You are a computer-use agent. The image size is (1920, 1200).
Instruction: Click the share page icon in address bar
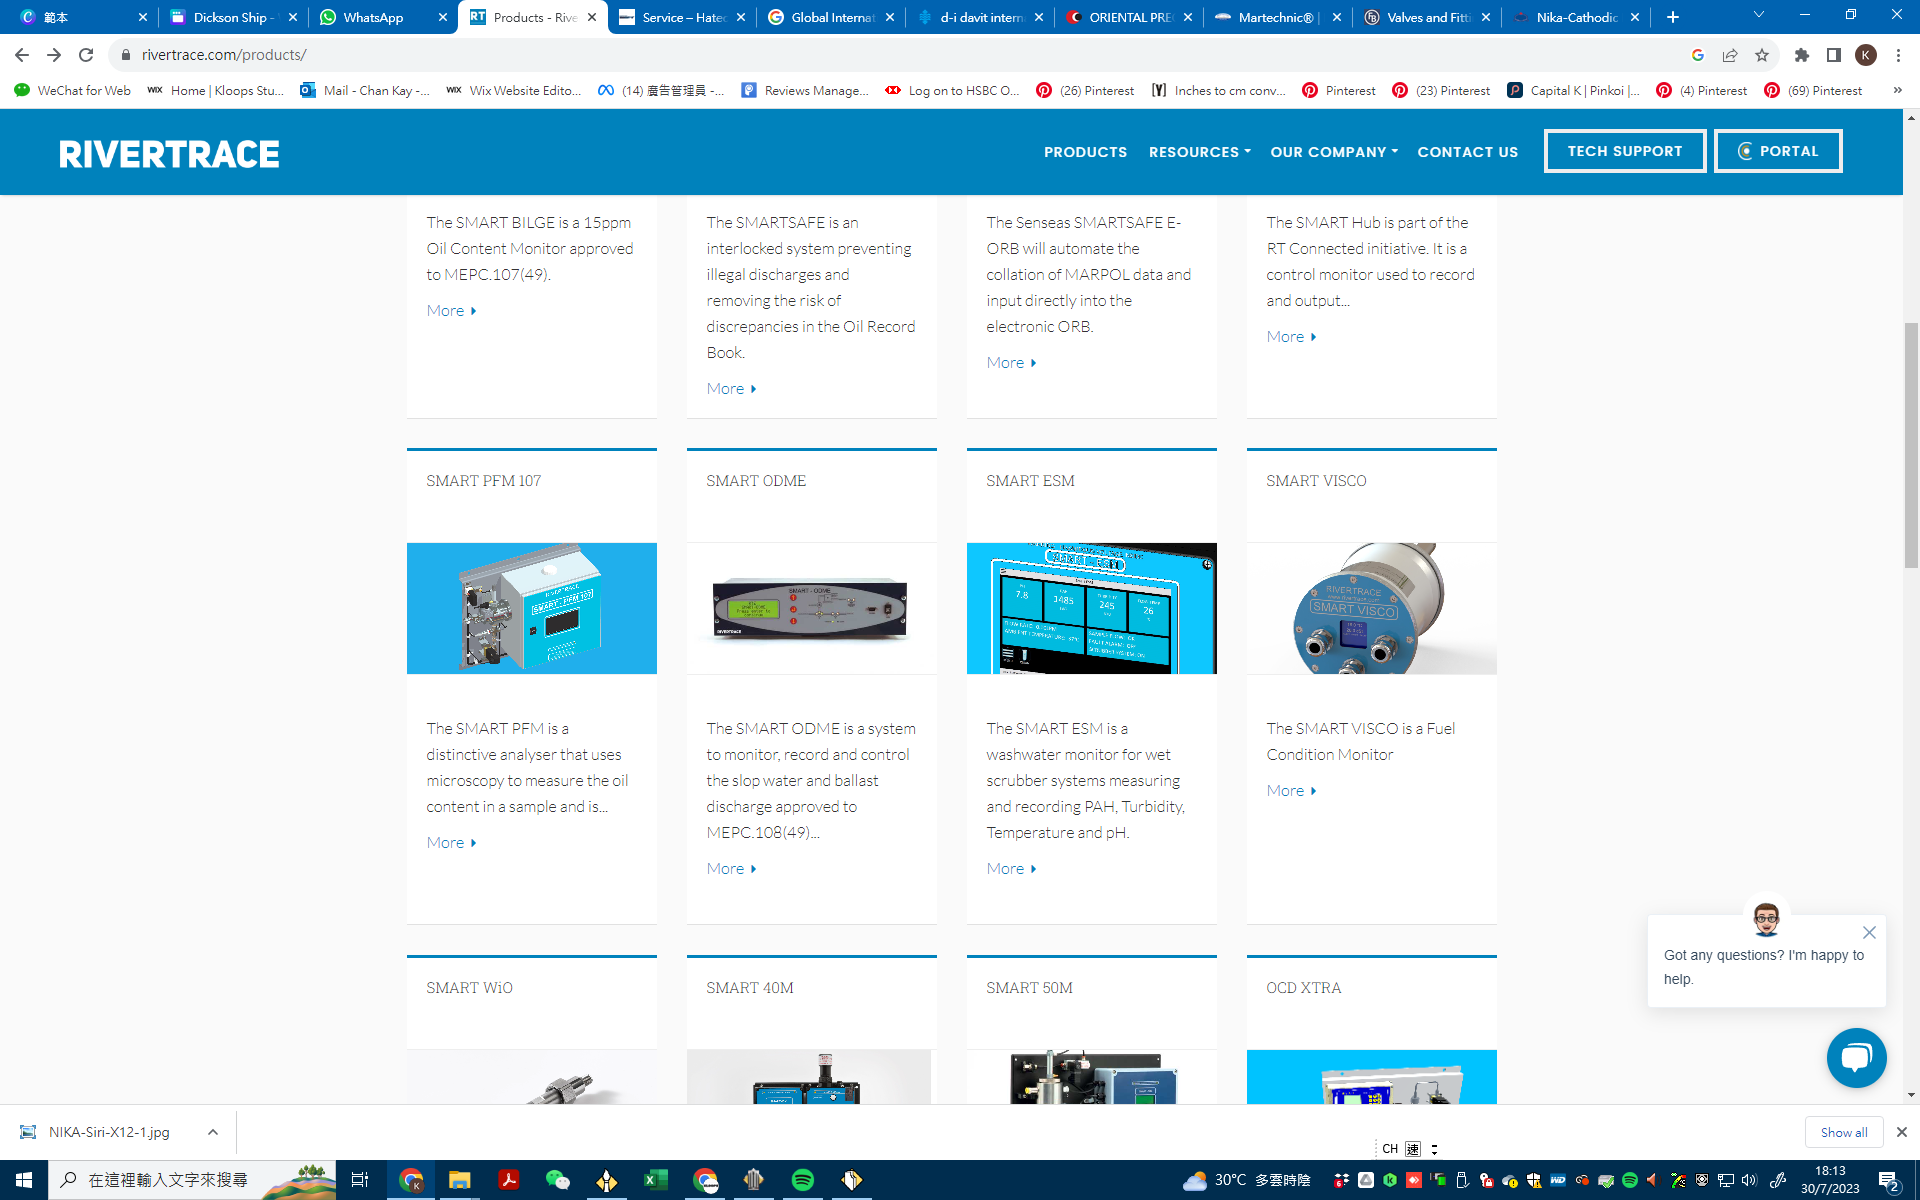point(1730,55)
